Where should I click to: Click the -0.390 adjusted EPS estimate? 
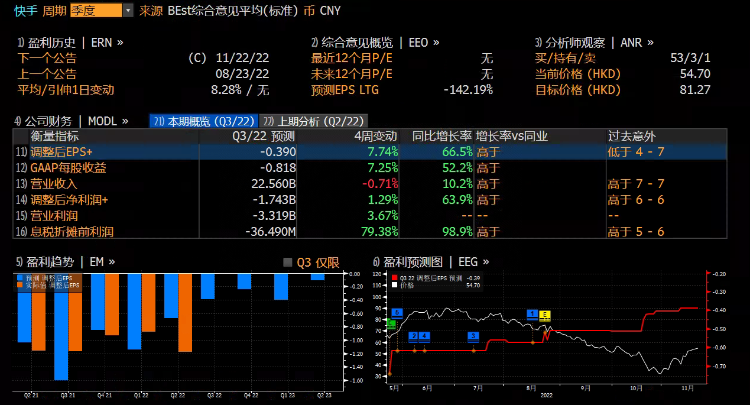point(278,152)
